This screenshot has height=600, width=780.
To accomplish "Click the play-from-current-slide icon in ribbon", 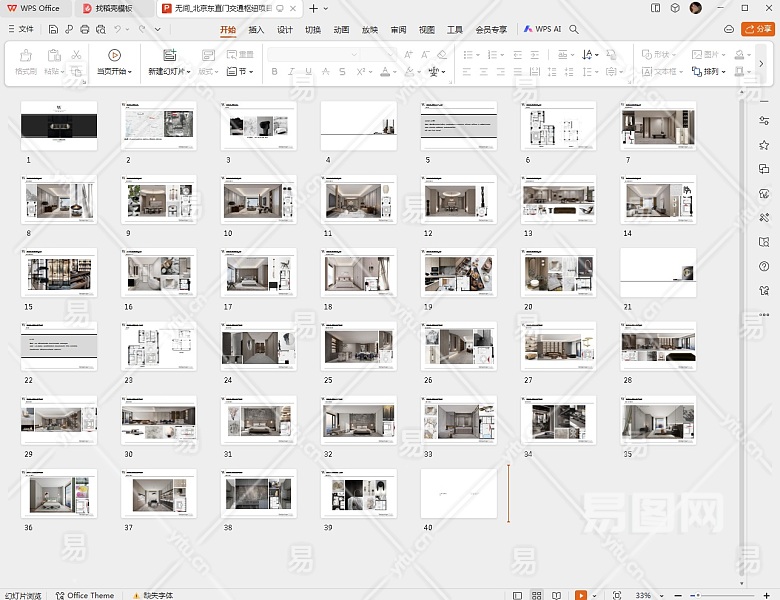I will (114, 56).
